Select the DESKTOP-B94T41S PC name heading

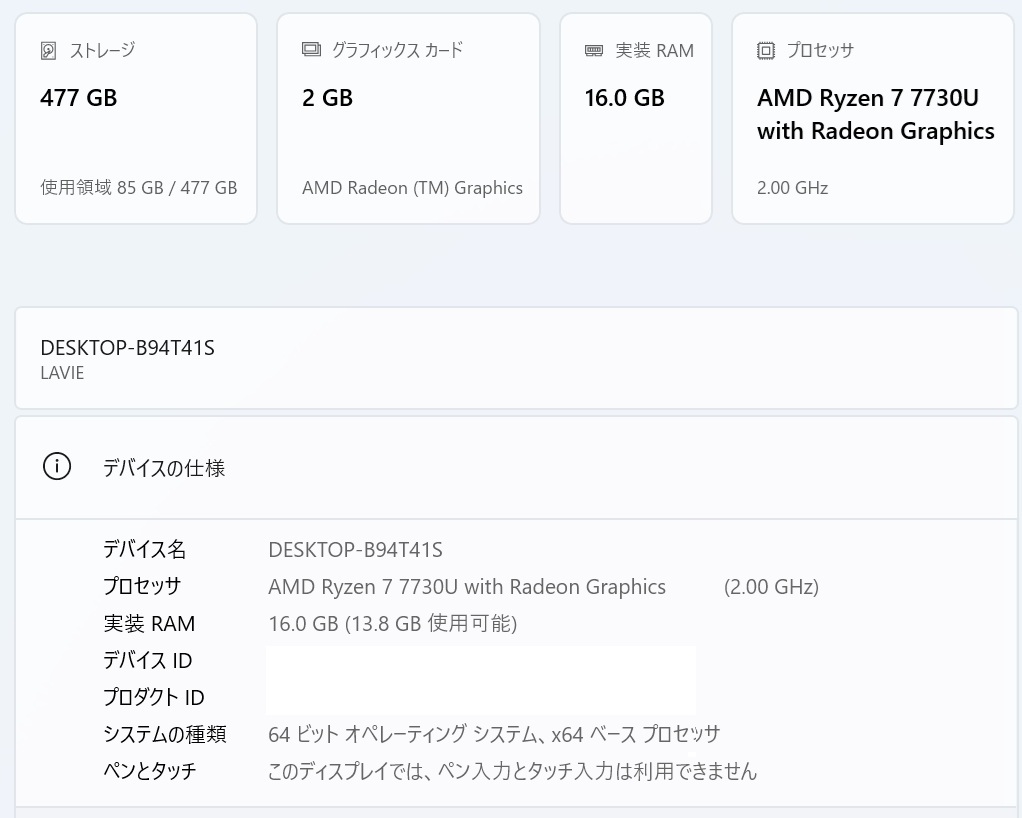pos(127,348)
